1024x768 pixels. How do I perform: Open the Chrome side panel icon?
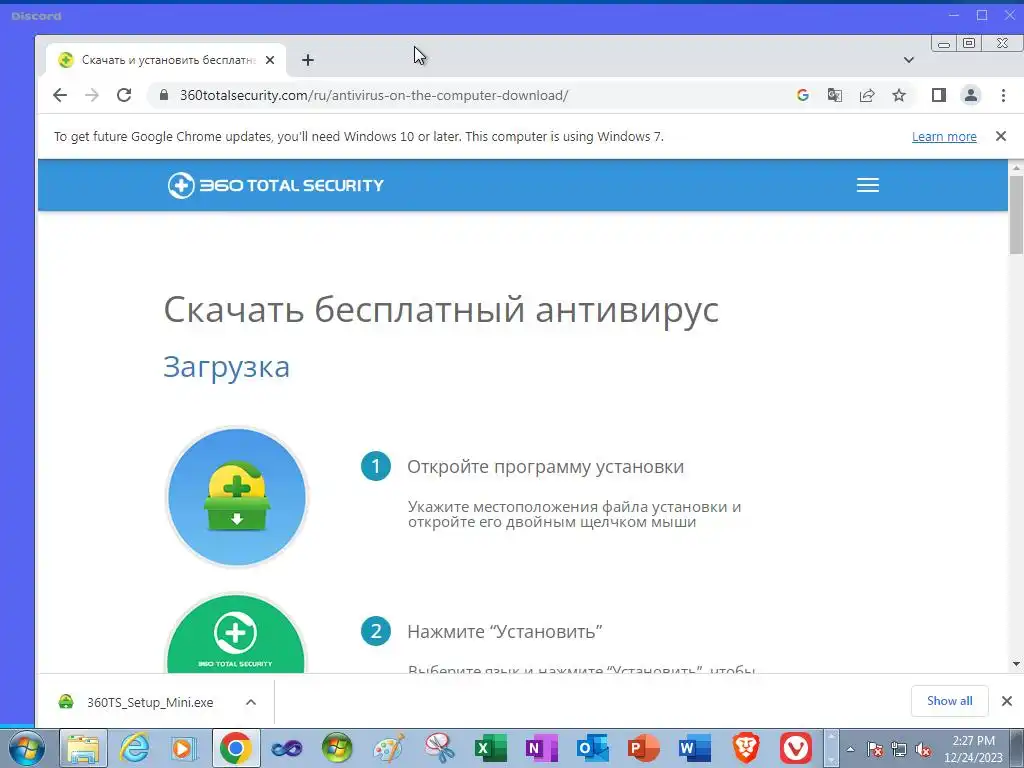coord(938,95)
